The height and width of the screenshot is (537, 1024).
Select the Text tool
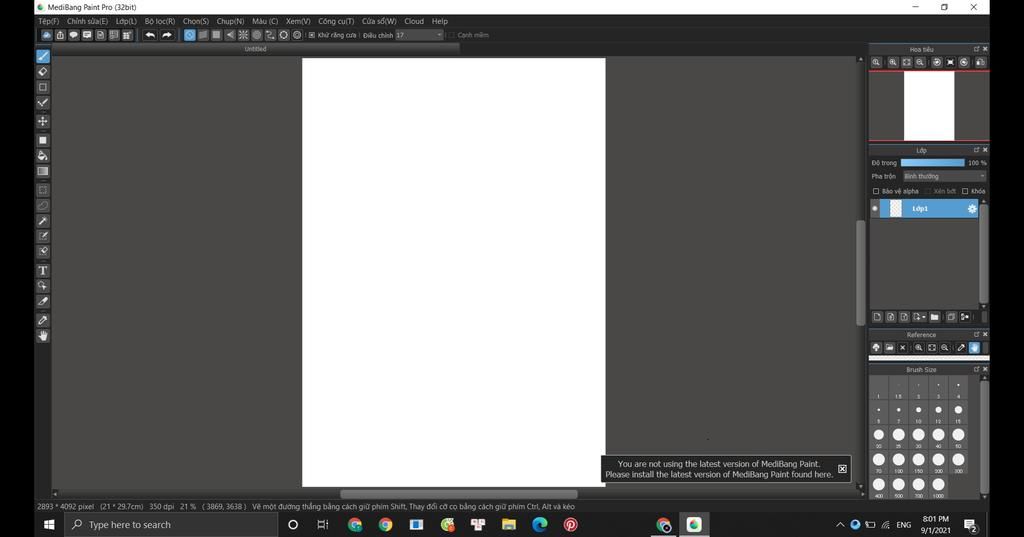(42, 270)
